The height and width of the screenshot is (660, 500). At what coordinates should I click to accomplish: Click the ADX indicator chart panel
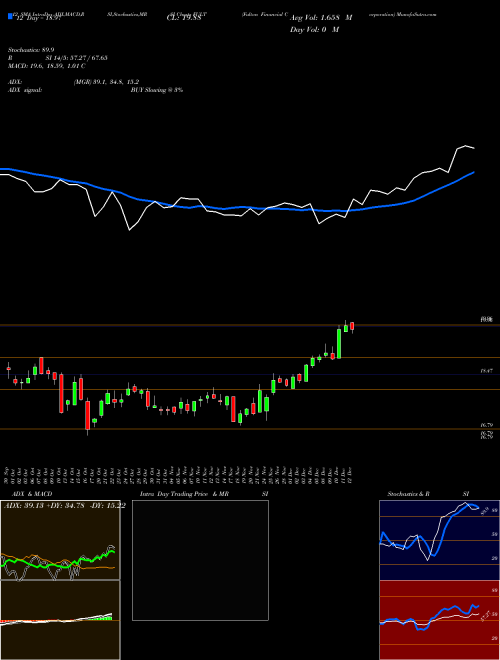click(60, 540)
